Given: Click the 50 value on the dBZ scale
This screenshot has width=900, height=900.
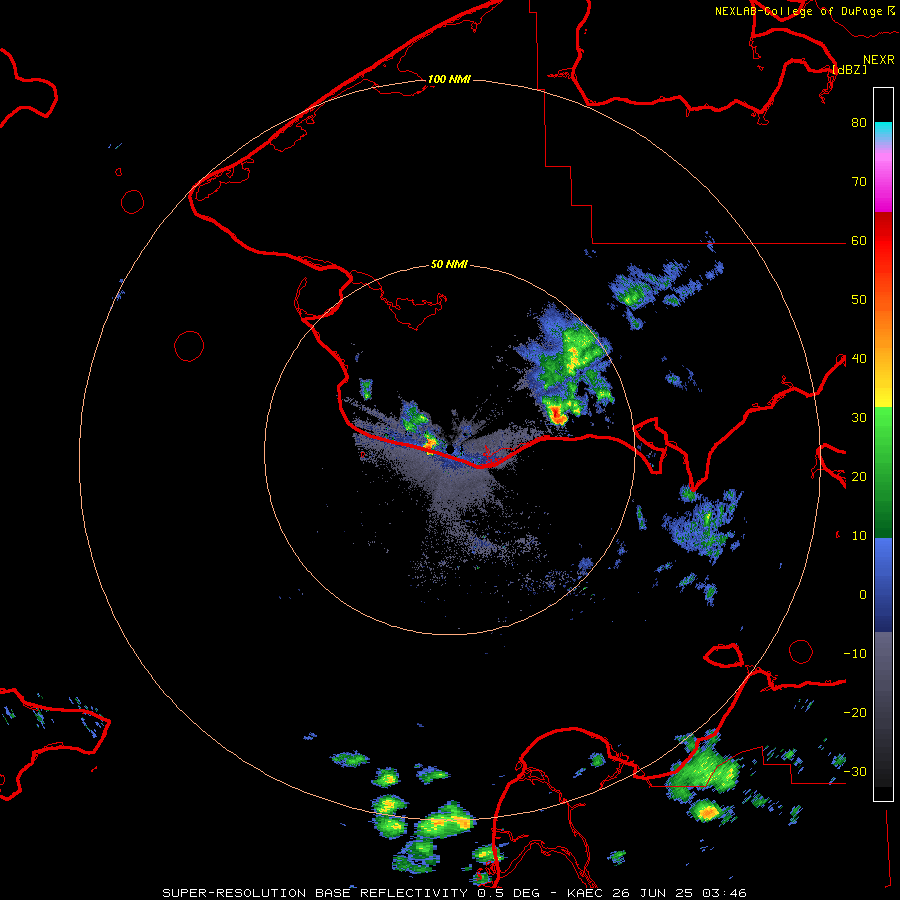Looking at the screenshot, I should pyautogui.click(x=859, y=300).
